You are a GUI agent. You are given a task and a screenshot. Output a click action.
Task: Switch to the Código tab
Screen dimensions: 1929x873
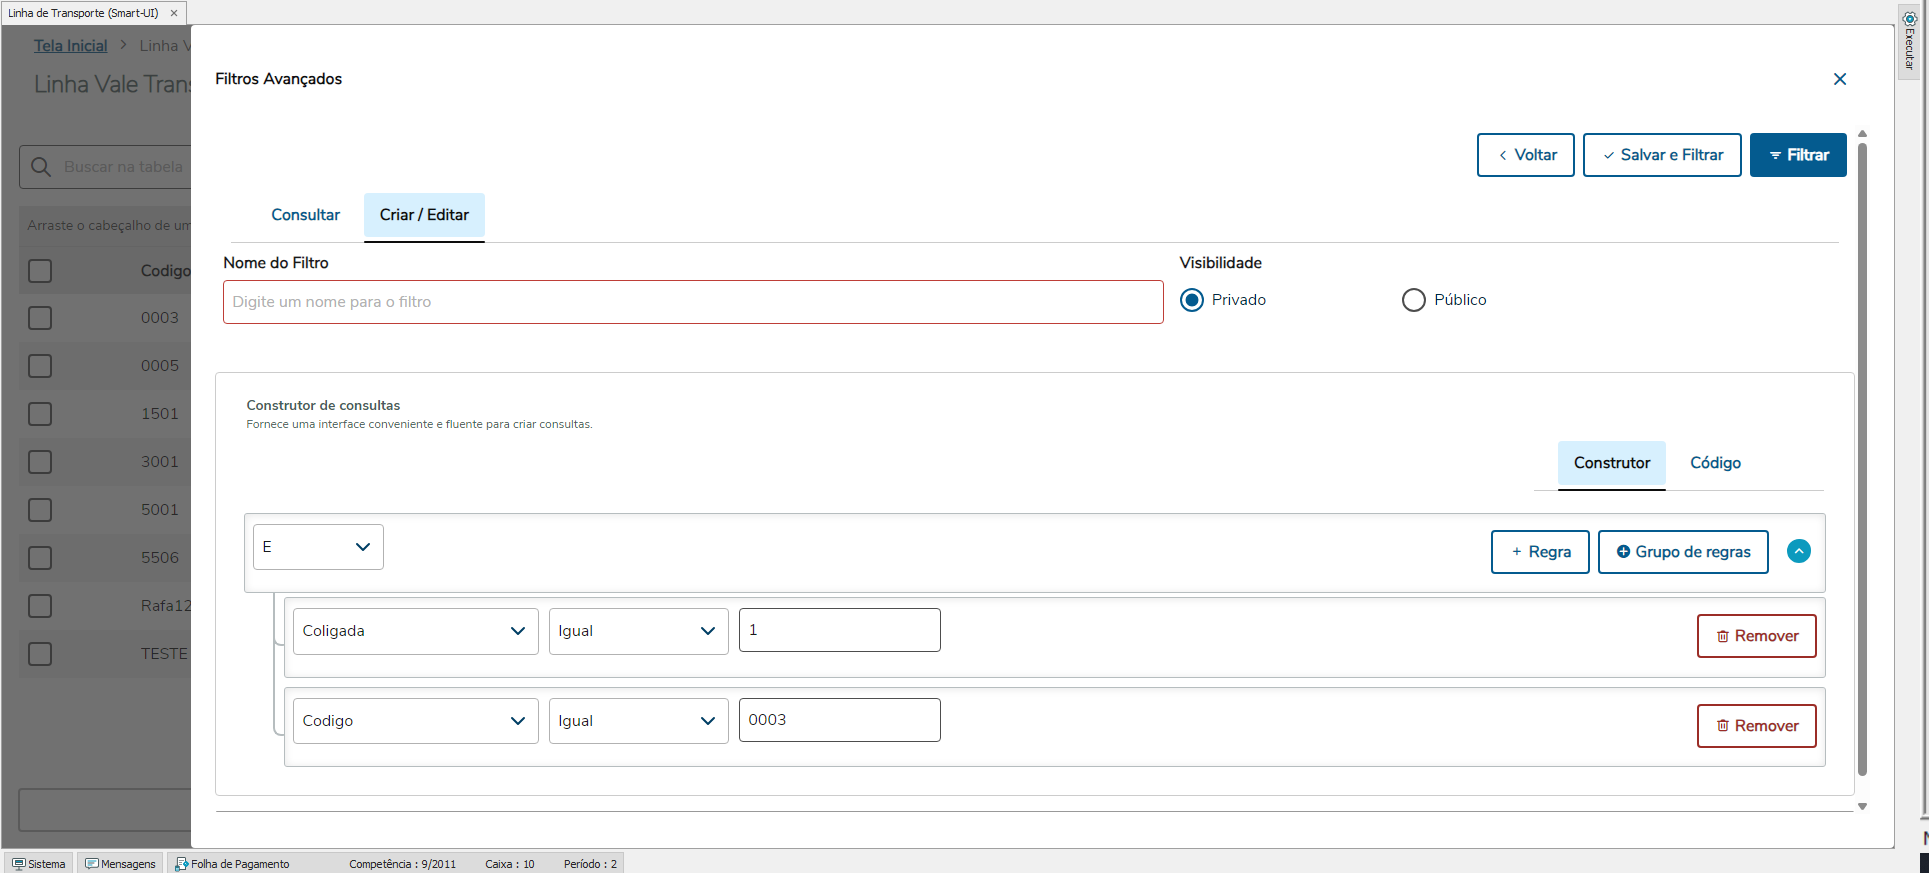click(x=1715, y=463)
